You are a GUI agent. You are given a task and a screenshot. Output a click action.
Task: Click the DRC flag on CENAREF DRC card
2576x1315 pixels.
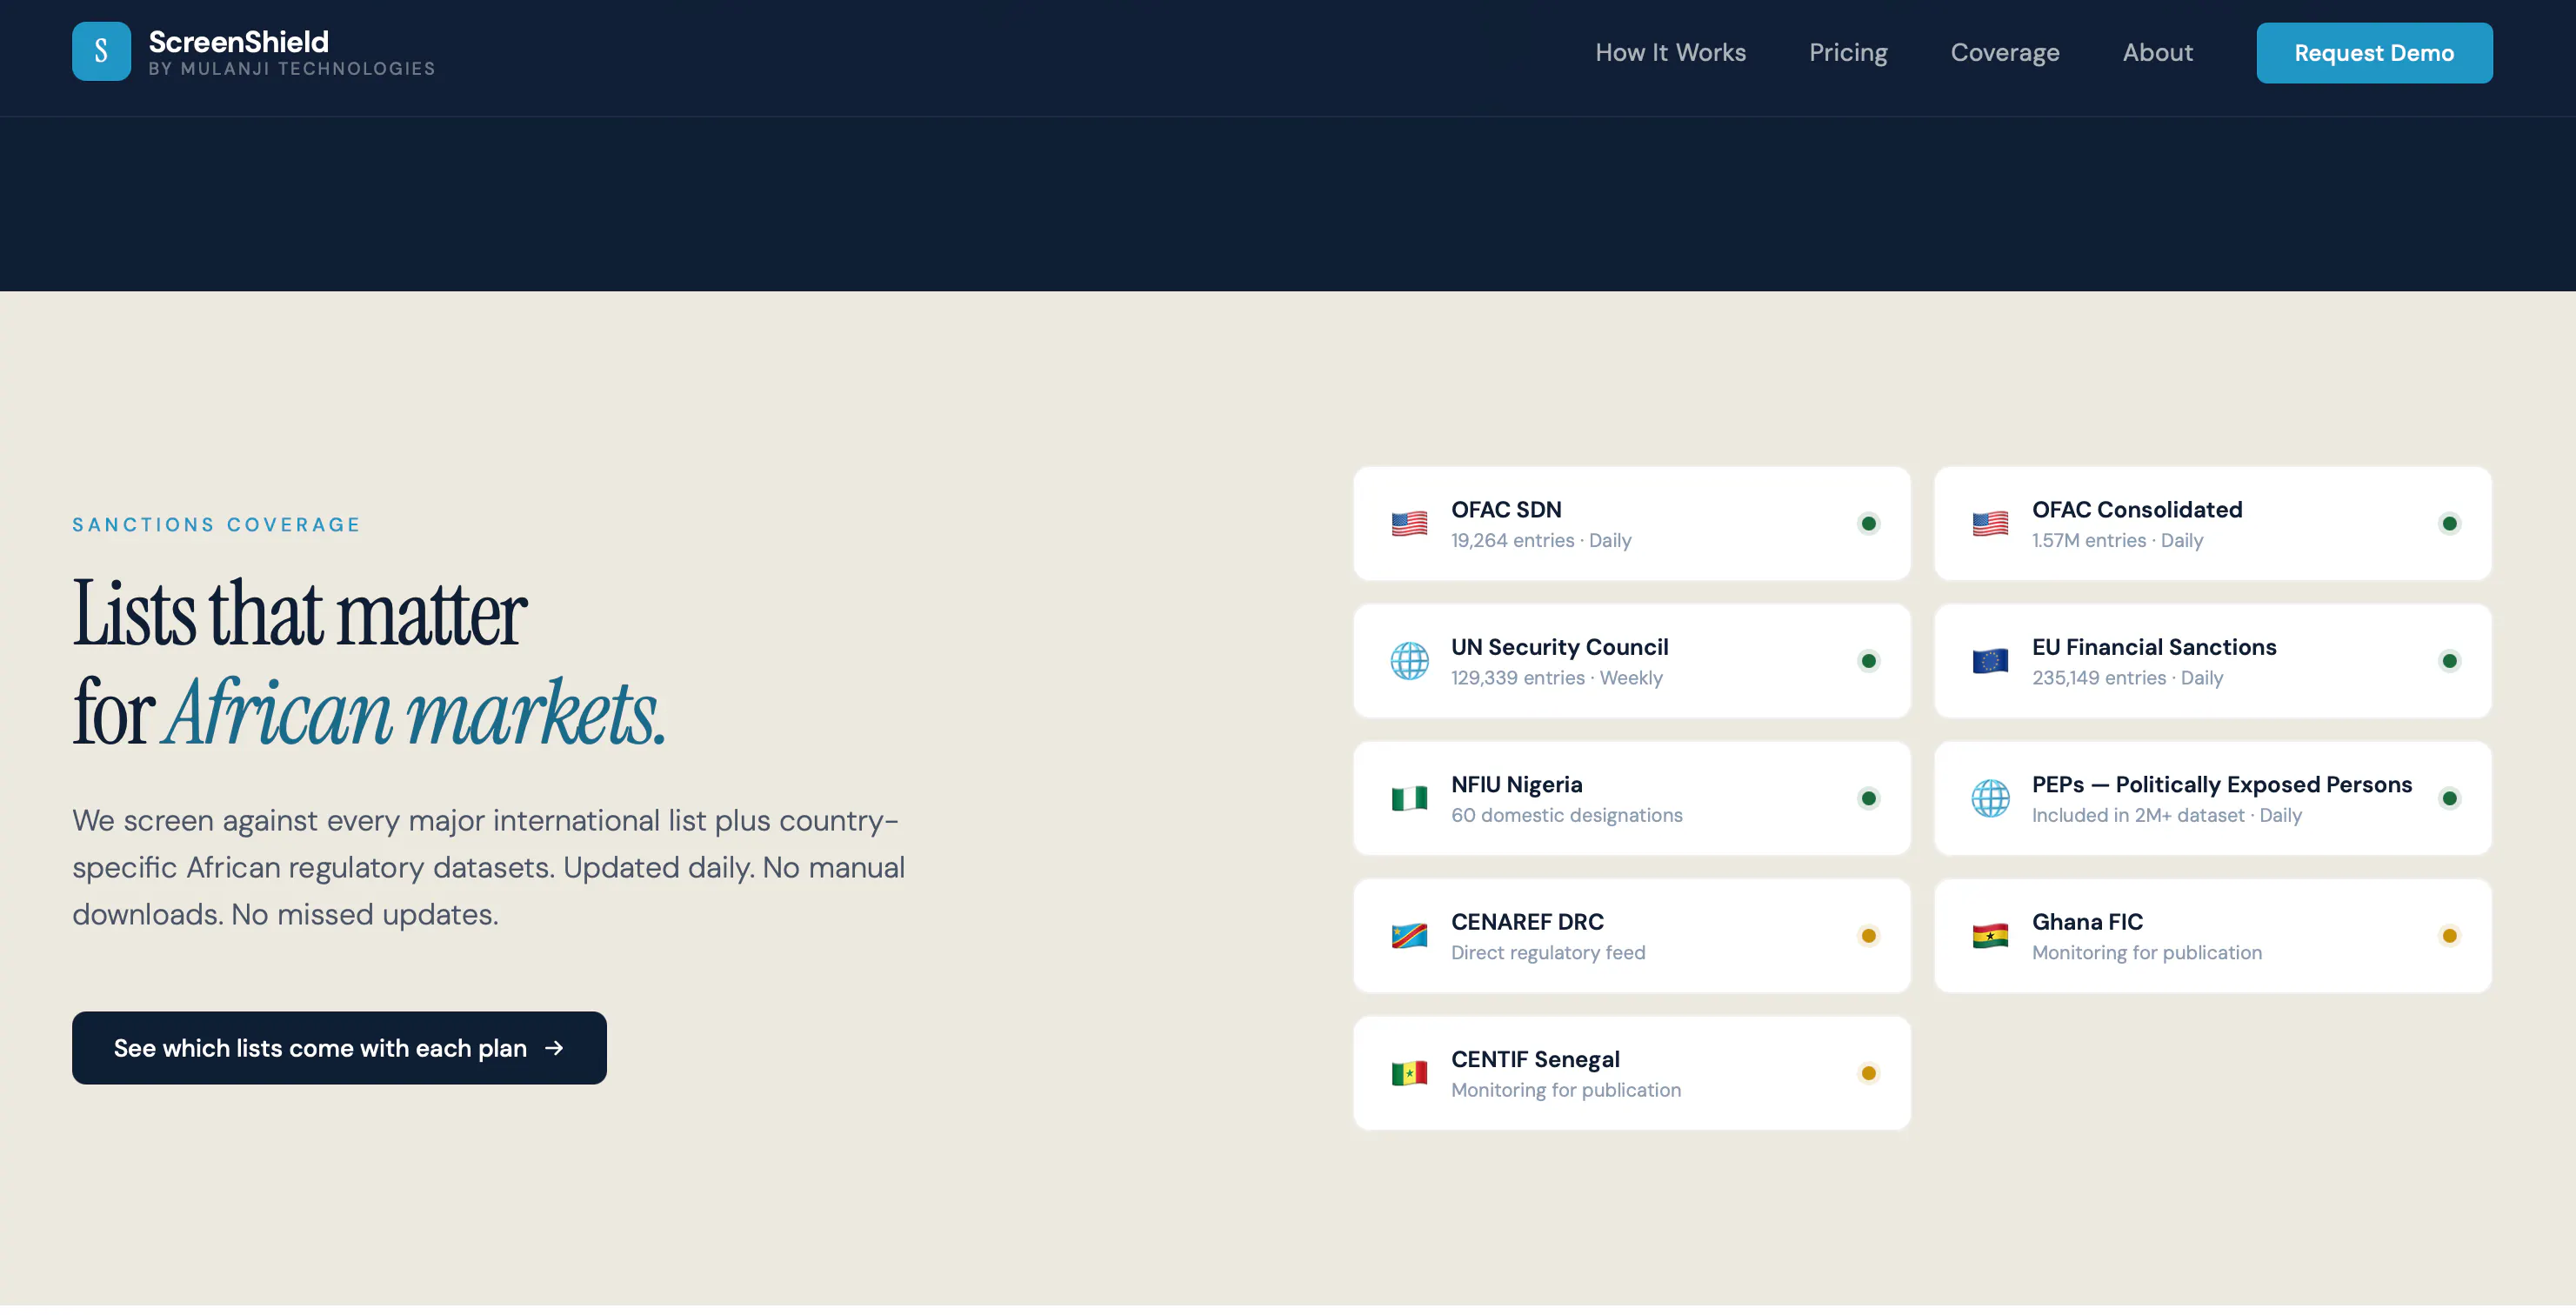[1409, 936]
